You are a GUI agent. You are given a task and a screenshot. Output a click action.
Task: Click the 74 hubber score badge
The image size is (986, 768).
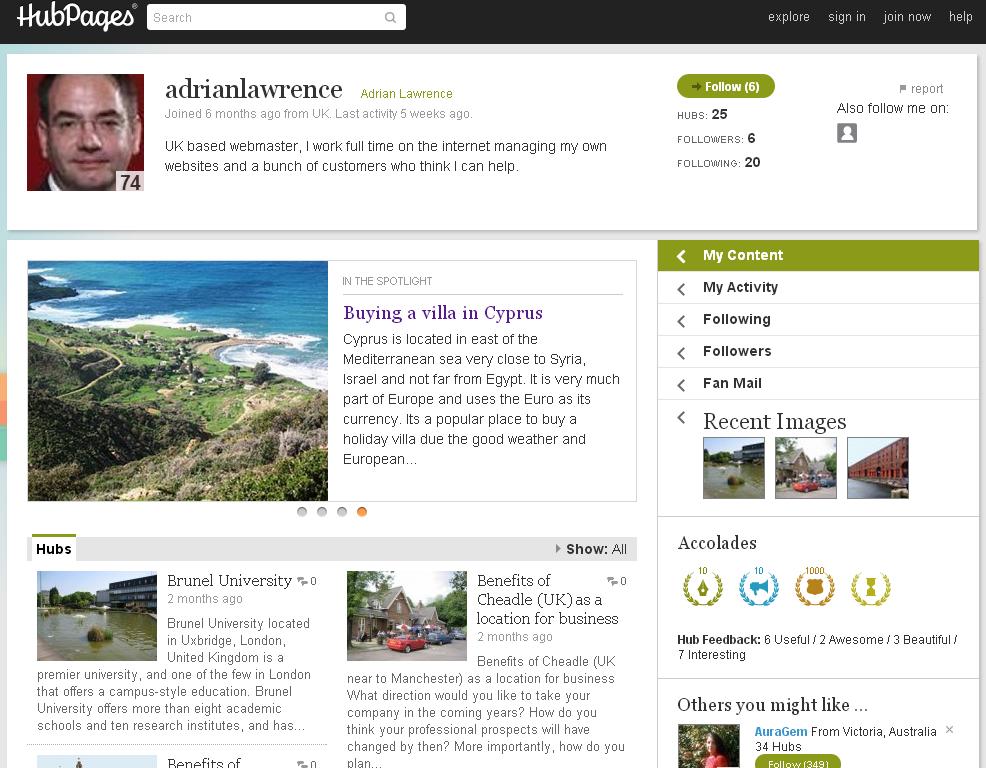[x=130, y=182]
